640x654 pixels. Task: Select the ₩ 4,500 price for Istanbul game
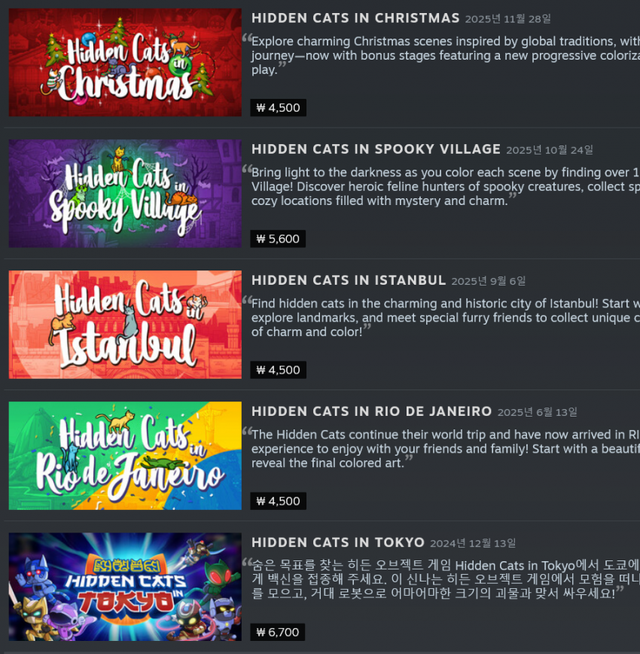[x=278, y=370]
